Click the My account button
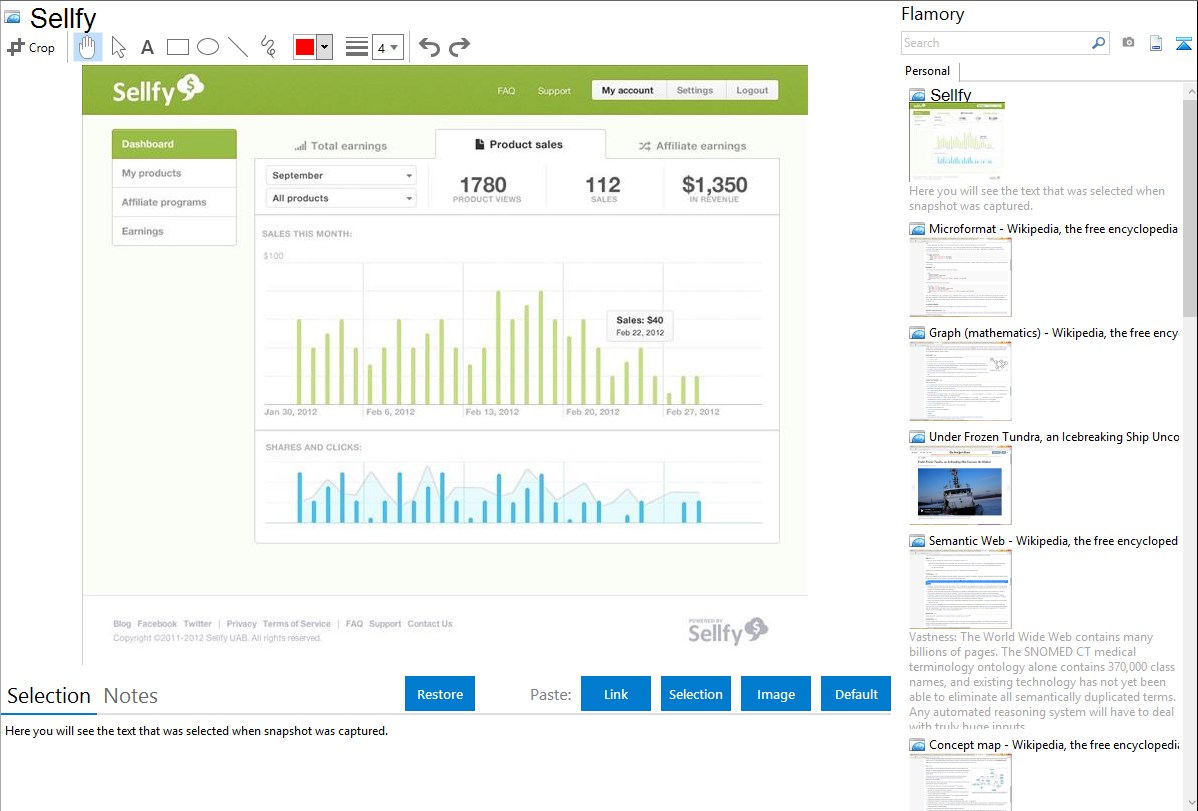The image size is (1198, 811). tap(628, 90)
